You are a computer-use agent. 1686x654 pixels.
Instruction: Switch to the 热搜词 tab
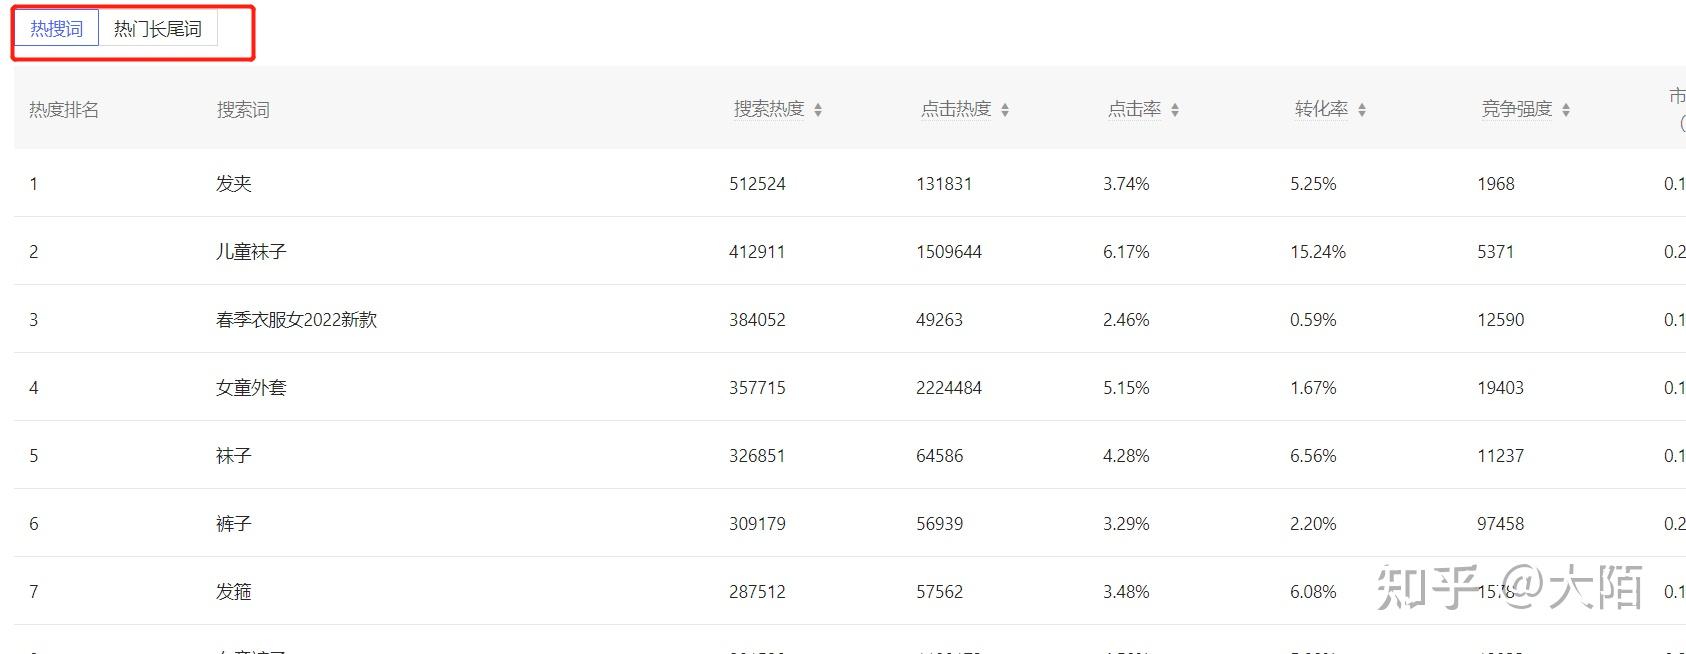pyautogui.click(x=56, y=29)
